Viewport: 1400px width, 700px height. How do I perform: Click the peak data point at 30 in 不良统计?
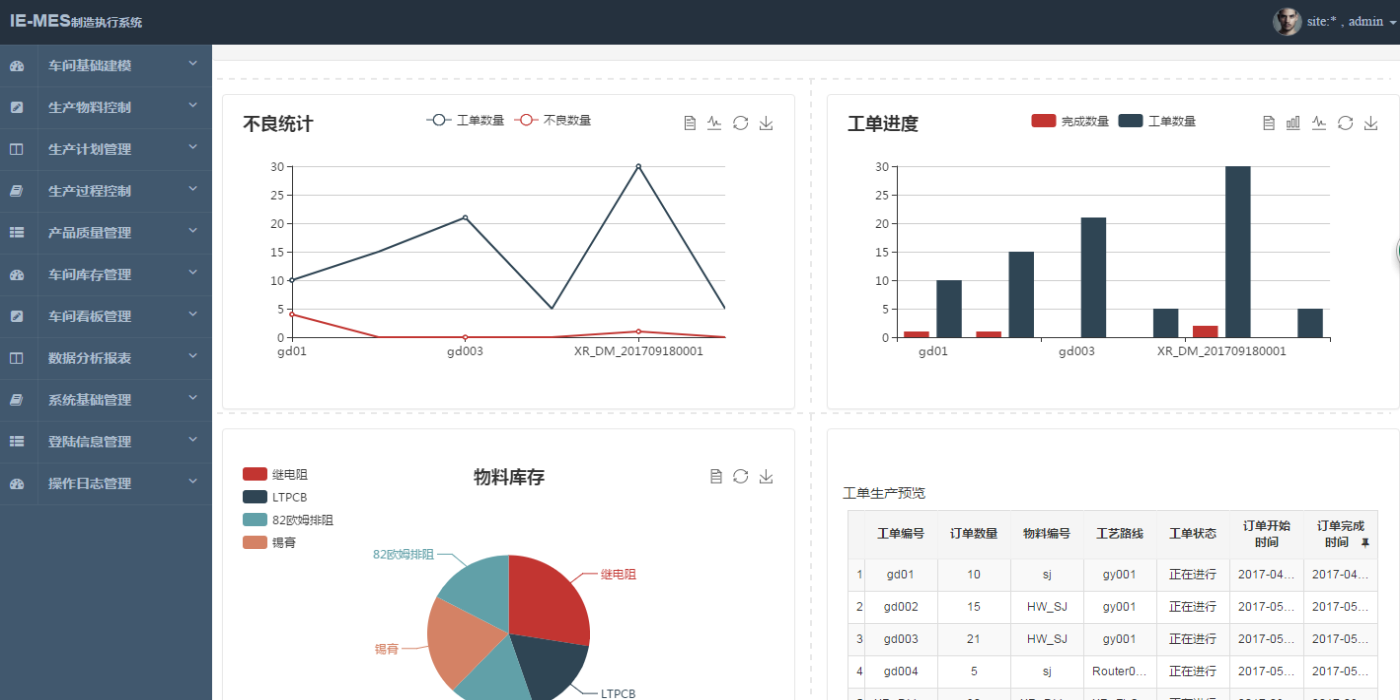coord(638,166)
